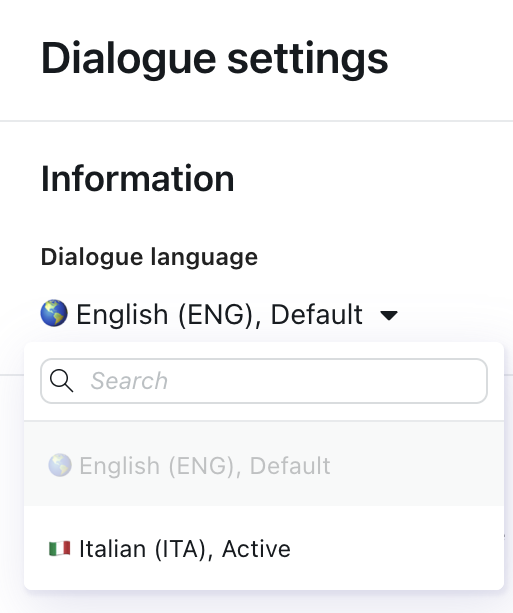Click the Italian flag icon

point(59,548)
